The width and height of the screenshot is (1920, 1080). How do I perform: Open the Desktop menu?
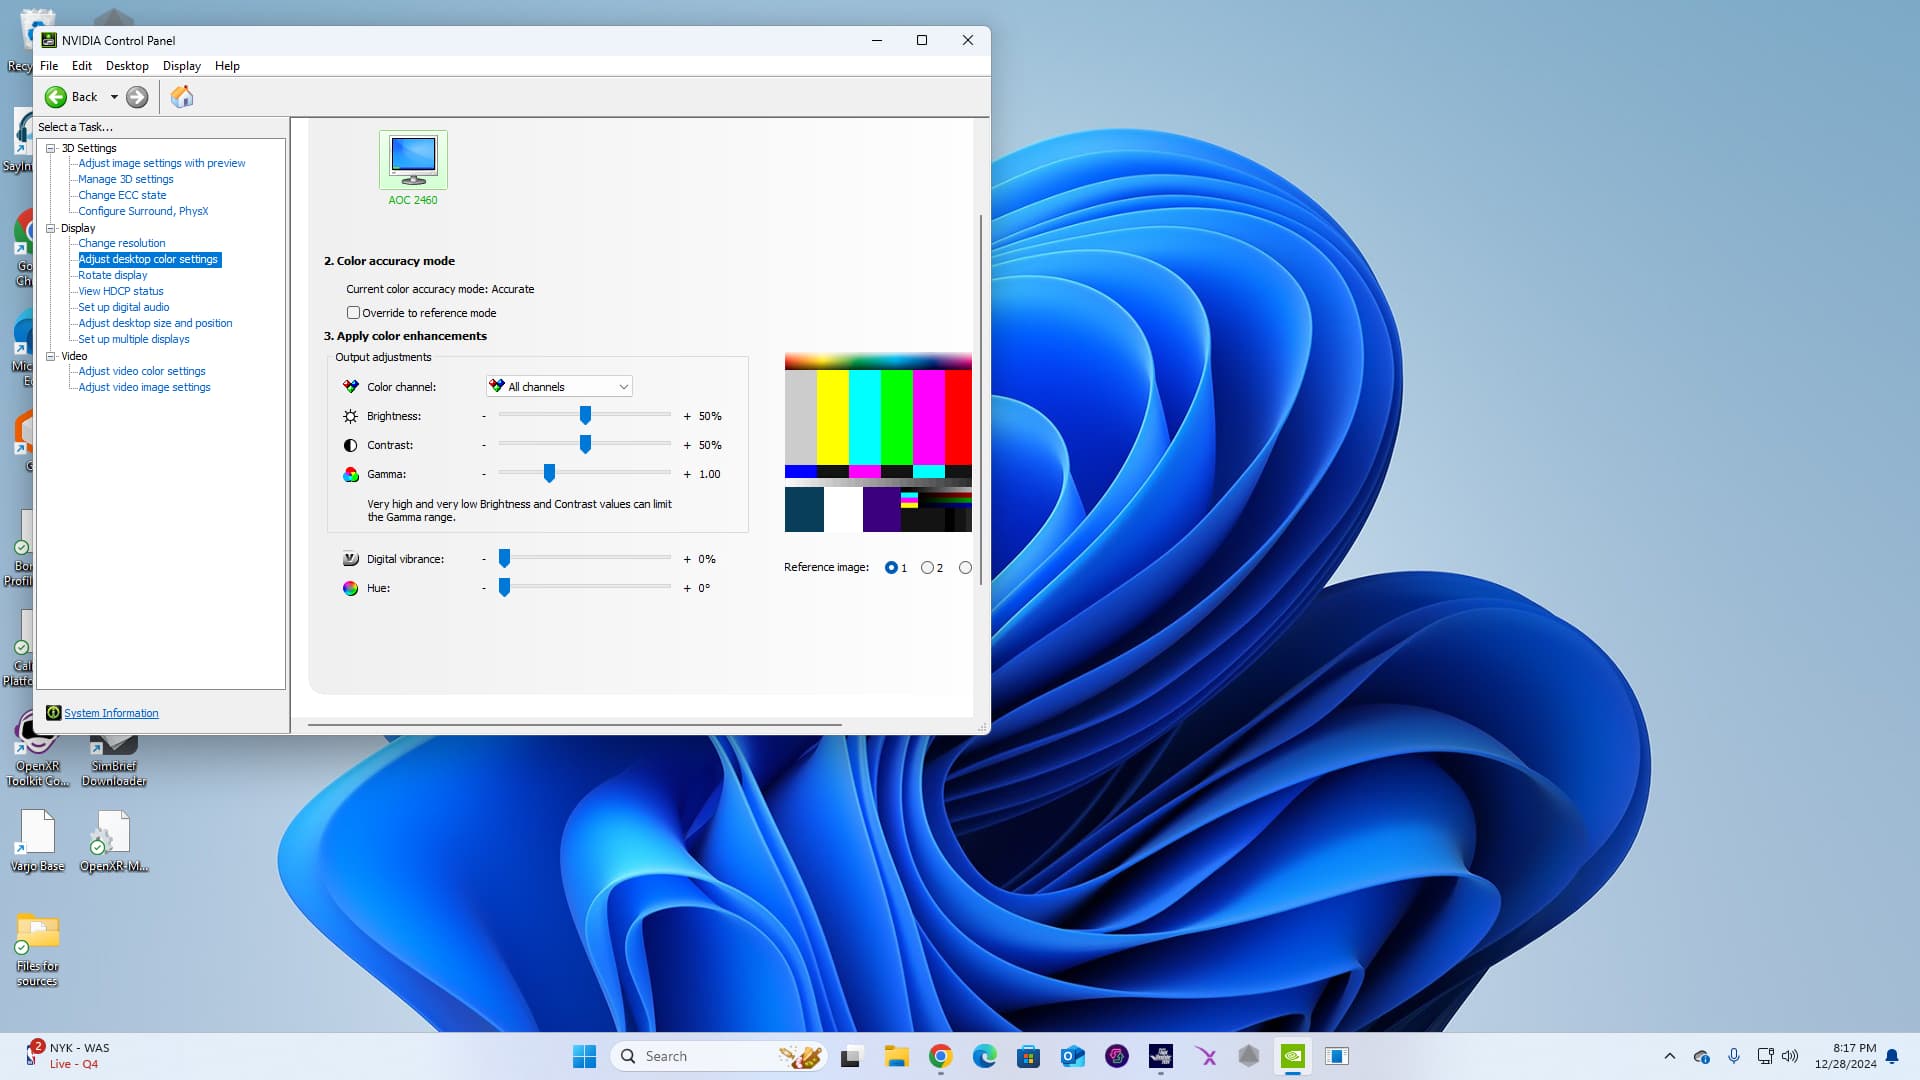pos(127,66)
